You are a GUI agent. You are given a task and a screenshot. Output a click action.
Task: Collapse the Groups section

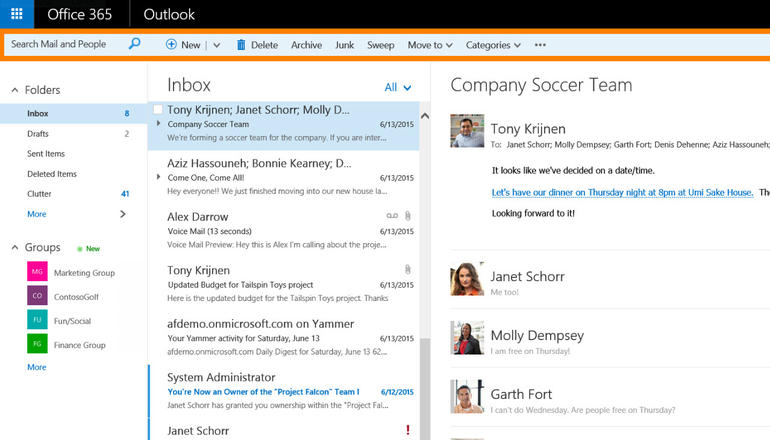tap(14, 248)
